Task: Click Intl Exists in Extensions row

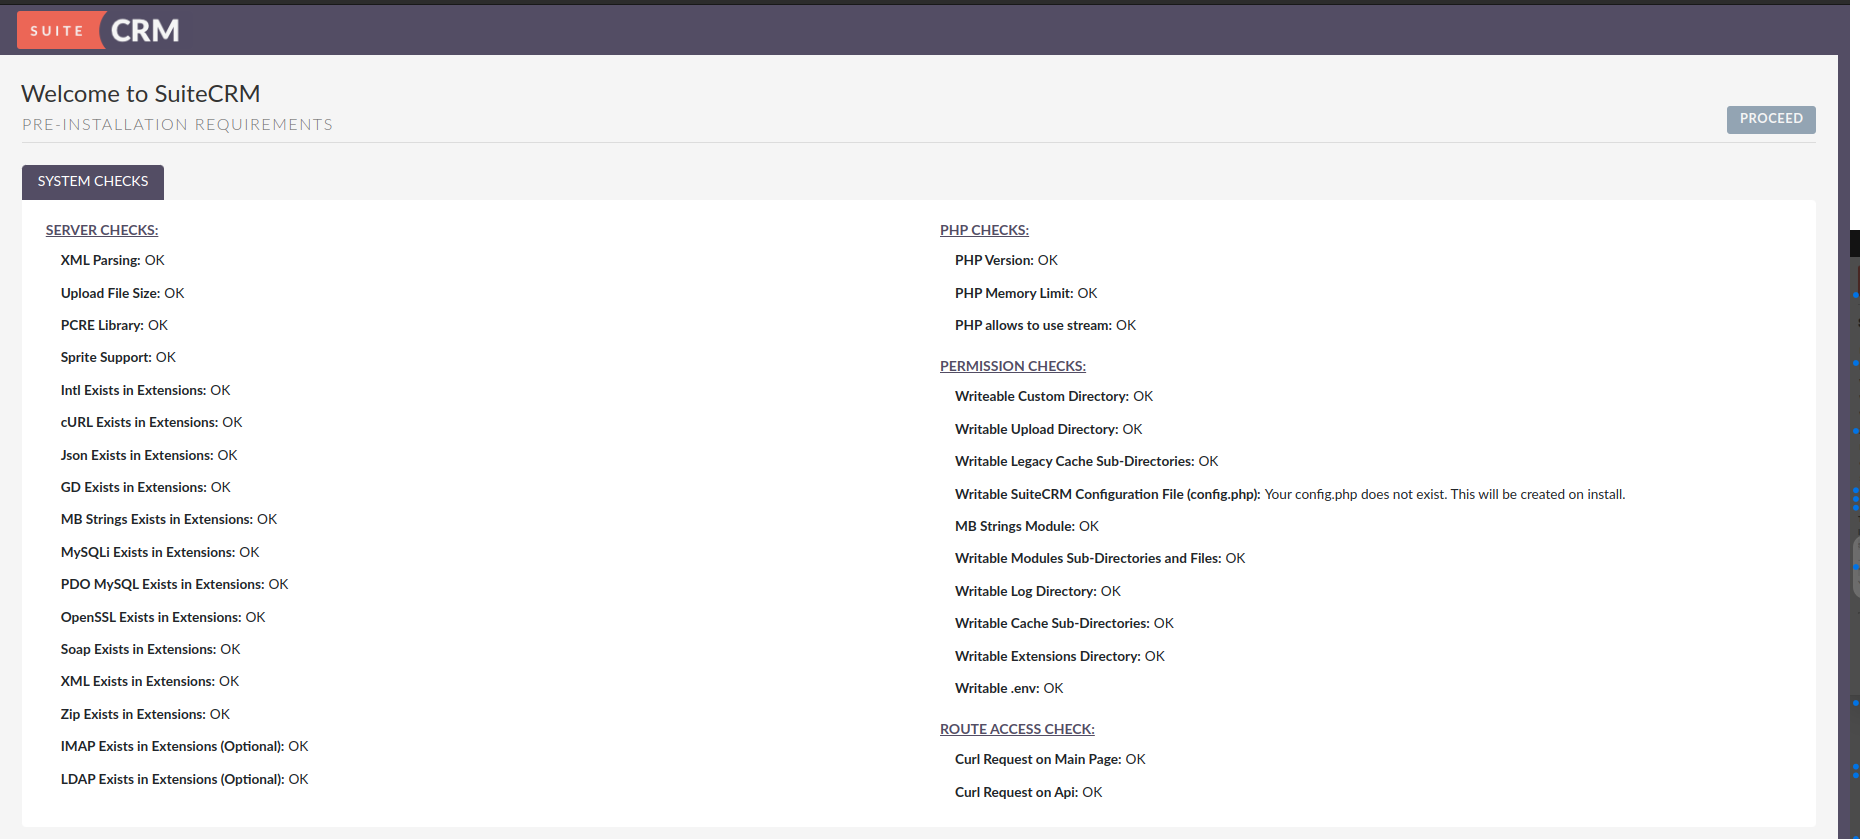Action: coord(145,390)
